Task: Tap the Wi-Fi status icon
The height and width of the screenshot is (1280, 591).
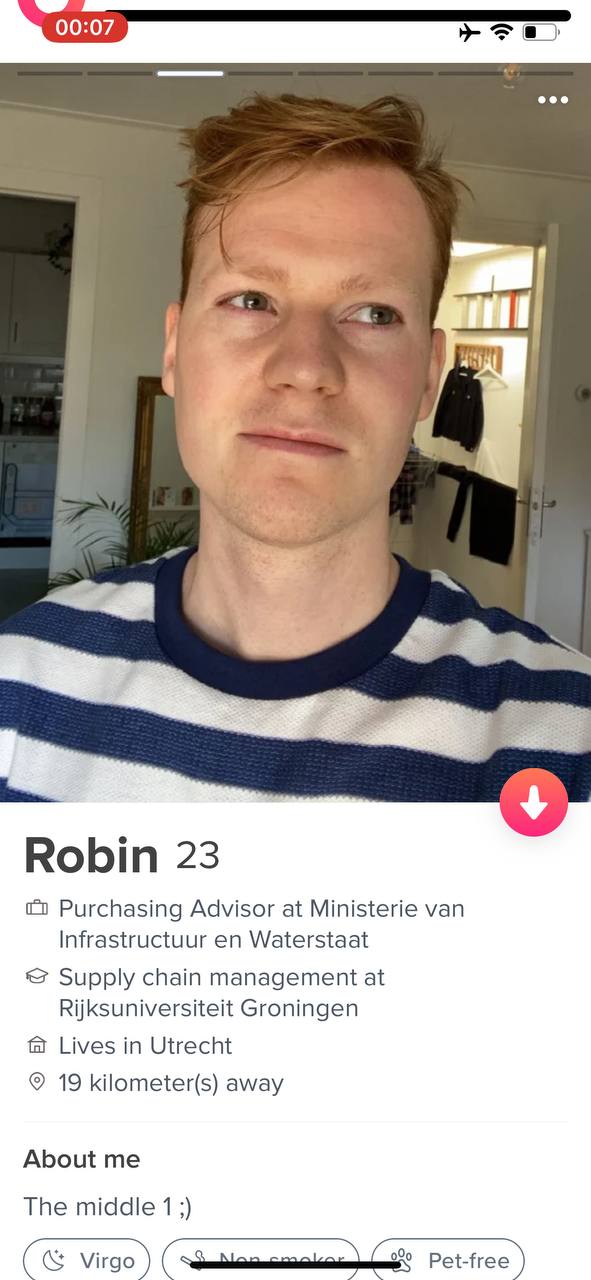Action: 501,32
